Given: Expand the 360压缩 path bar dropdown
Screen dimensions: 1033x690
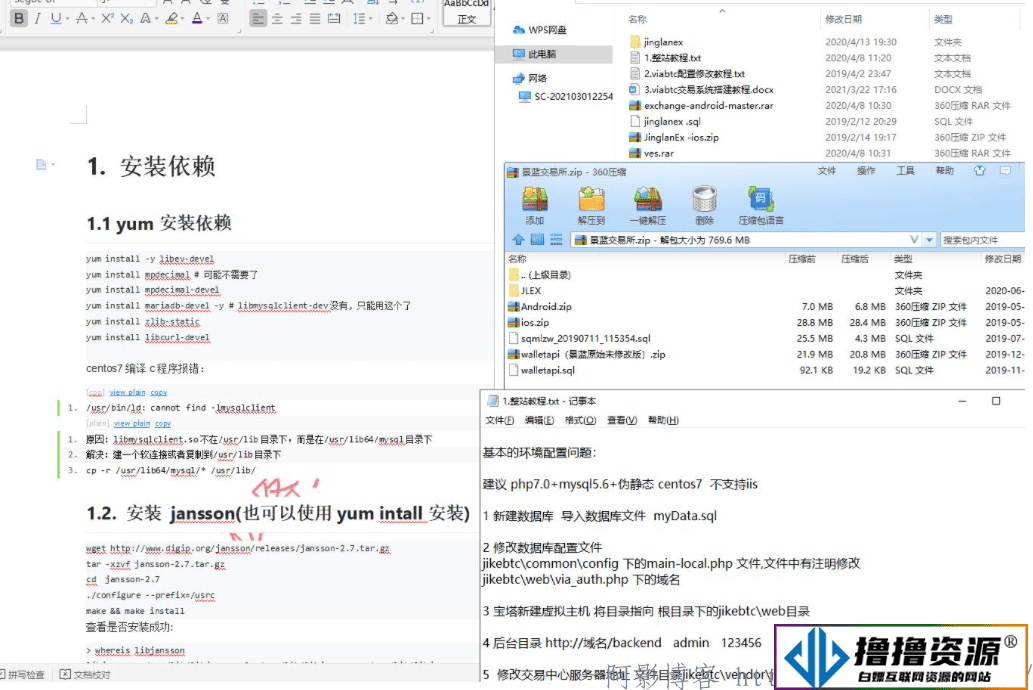Looking at the screenshot, I should [x=929, y=240].
